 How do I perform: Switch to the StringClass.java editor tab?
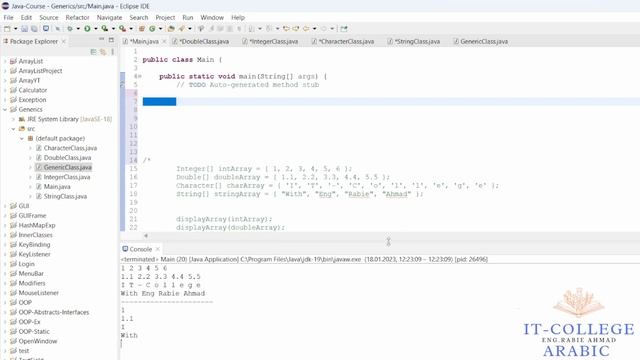click(x=413, y=41)
